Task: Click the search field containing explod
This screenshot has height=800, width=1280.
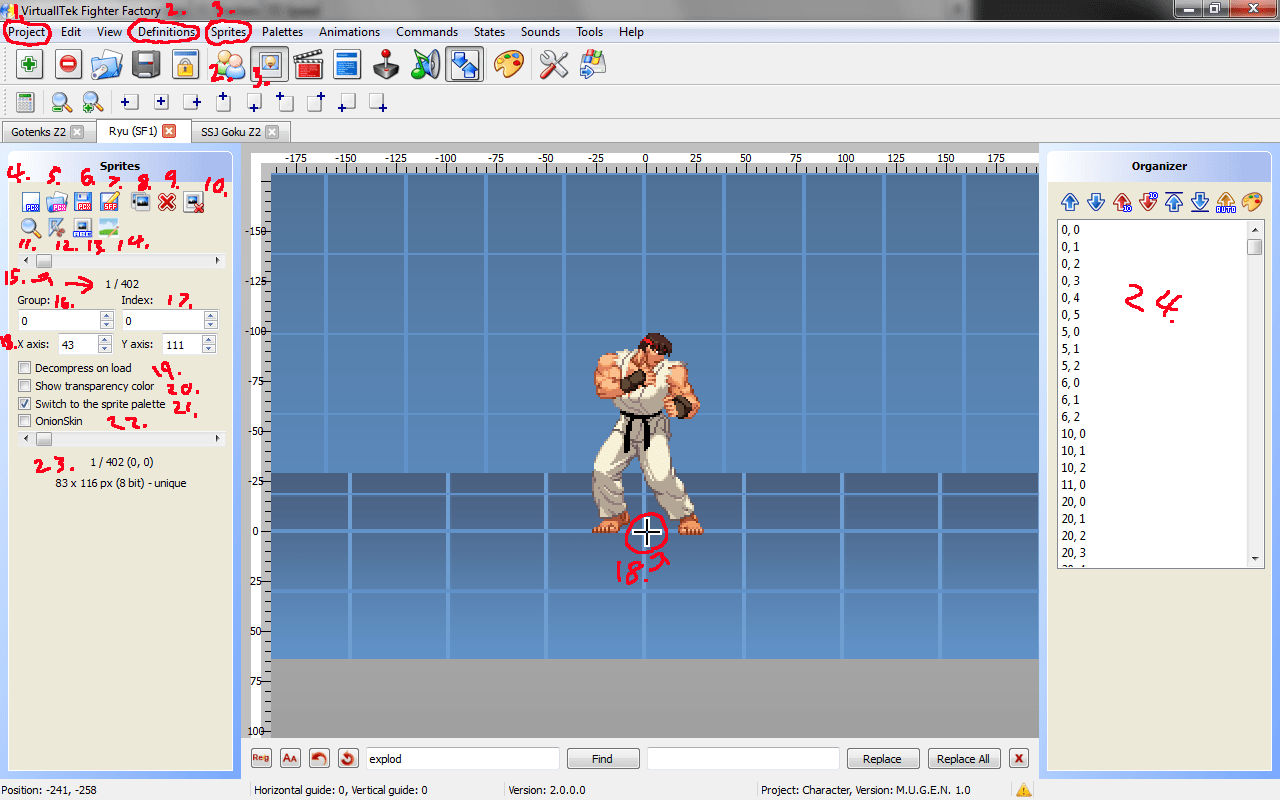Action: pyautogui.click(x=462, y=759)
